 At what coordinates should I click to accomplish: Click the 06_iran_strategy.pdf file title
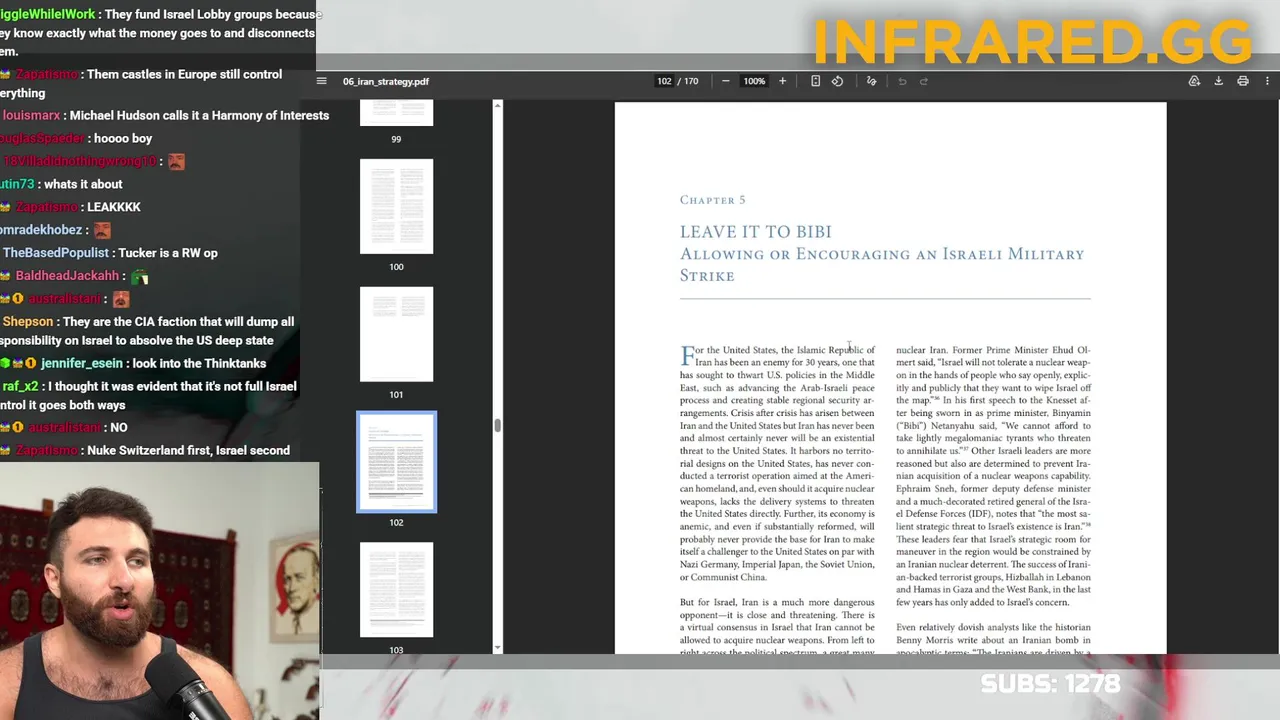[386, 81]
